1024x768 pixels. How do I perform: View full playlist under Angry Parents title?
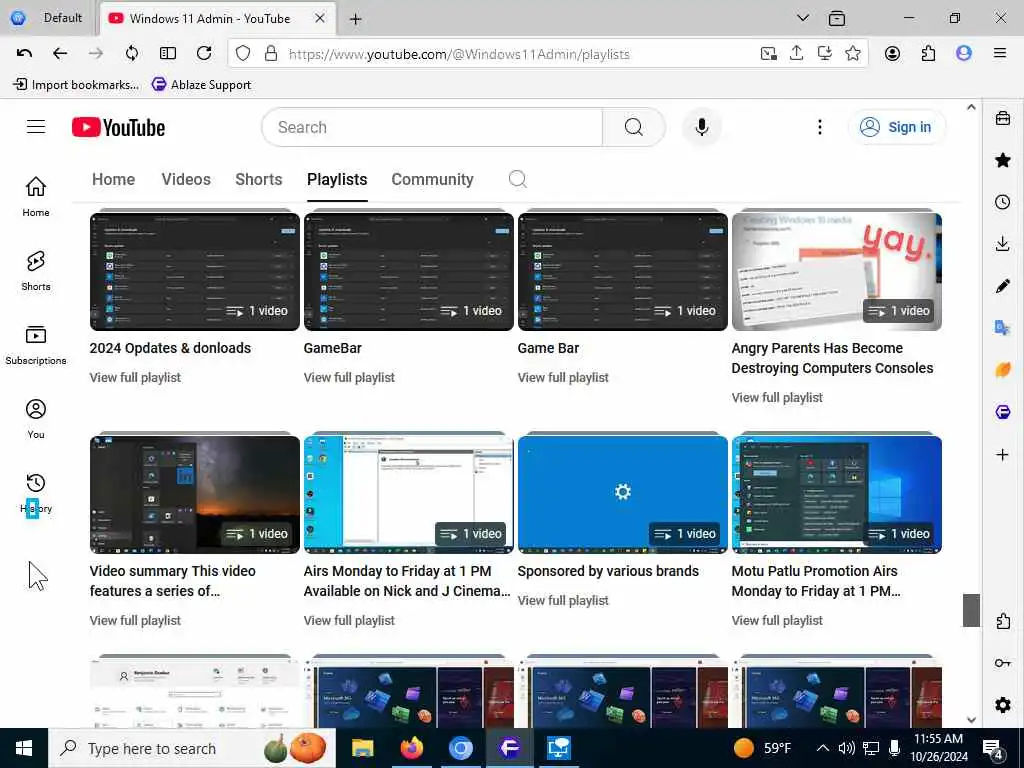(777, 398)
